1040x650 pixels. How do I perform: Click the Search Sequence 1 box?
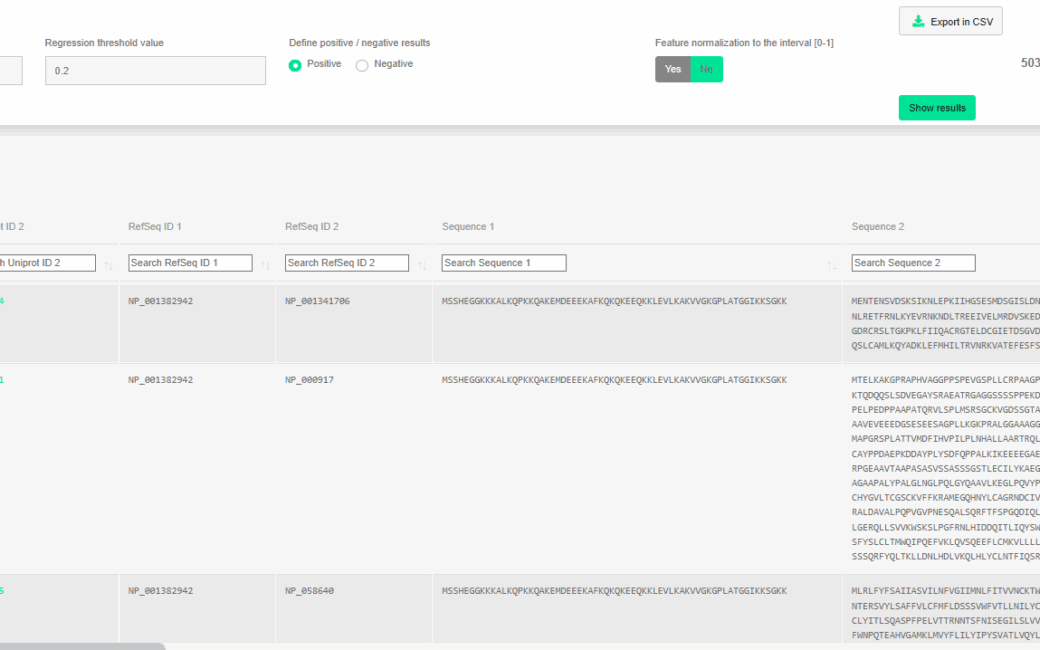[504, 263]
